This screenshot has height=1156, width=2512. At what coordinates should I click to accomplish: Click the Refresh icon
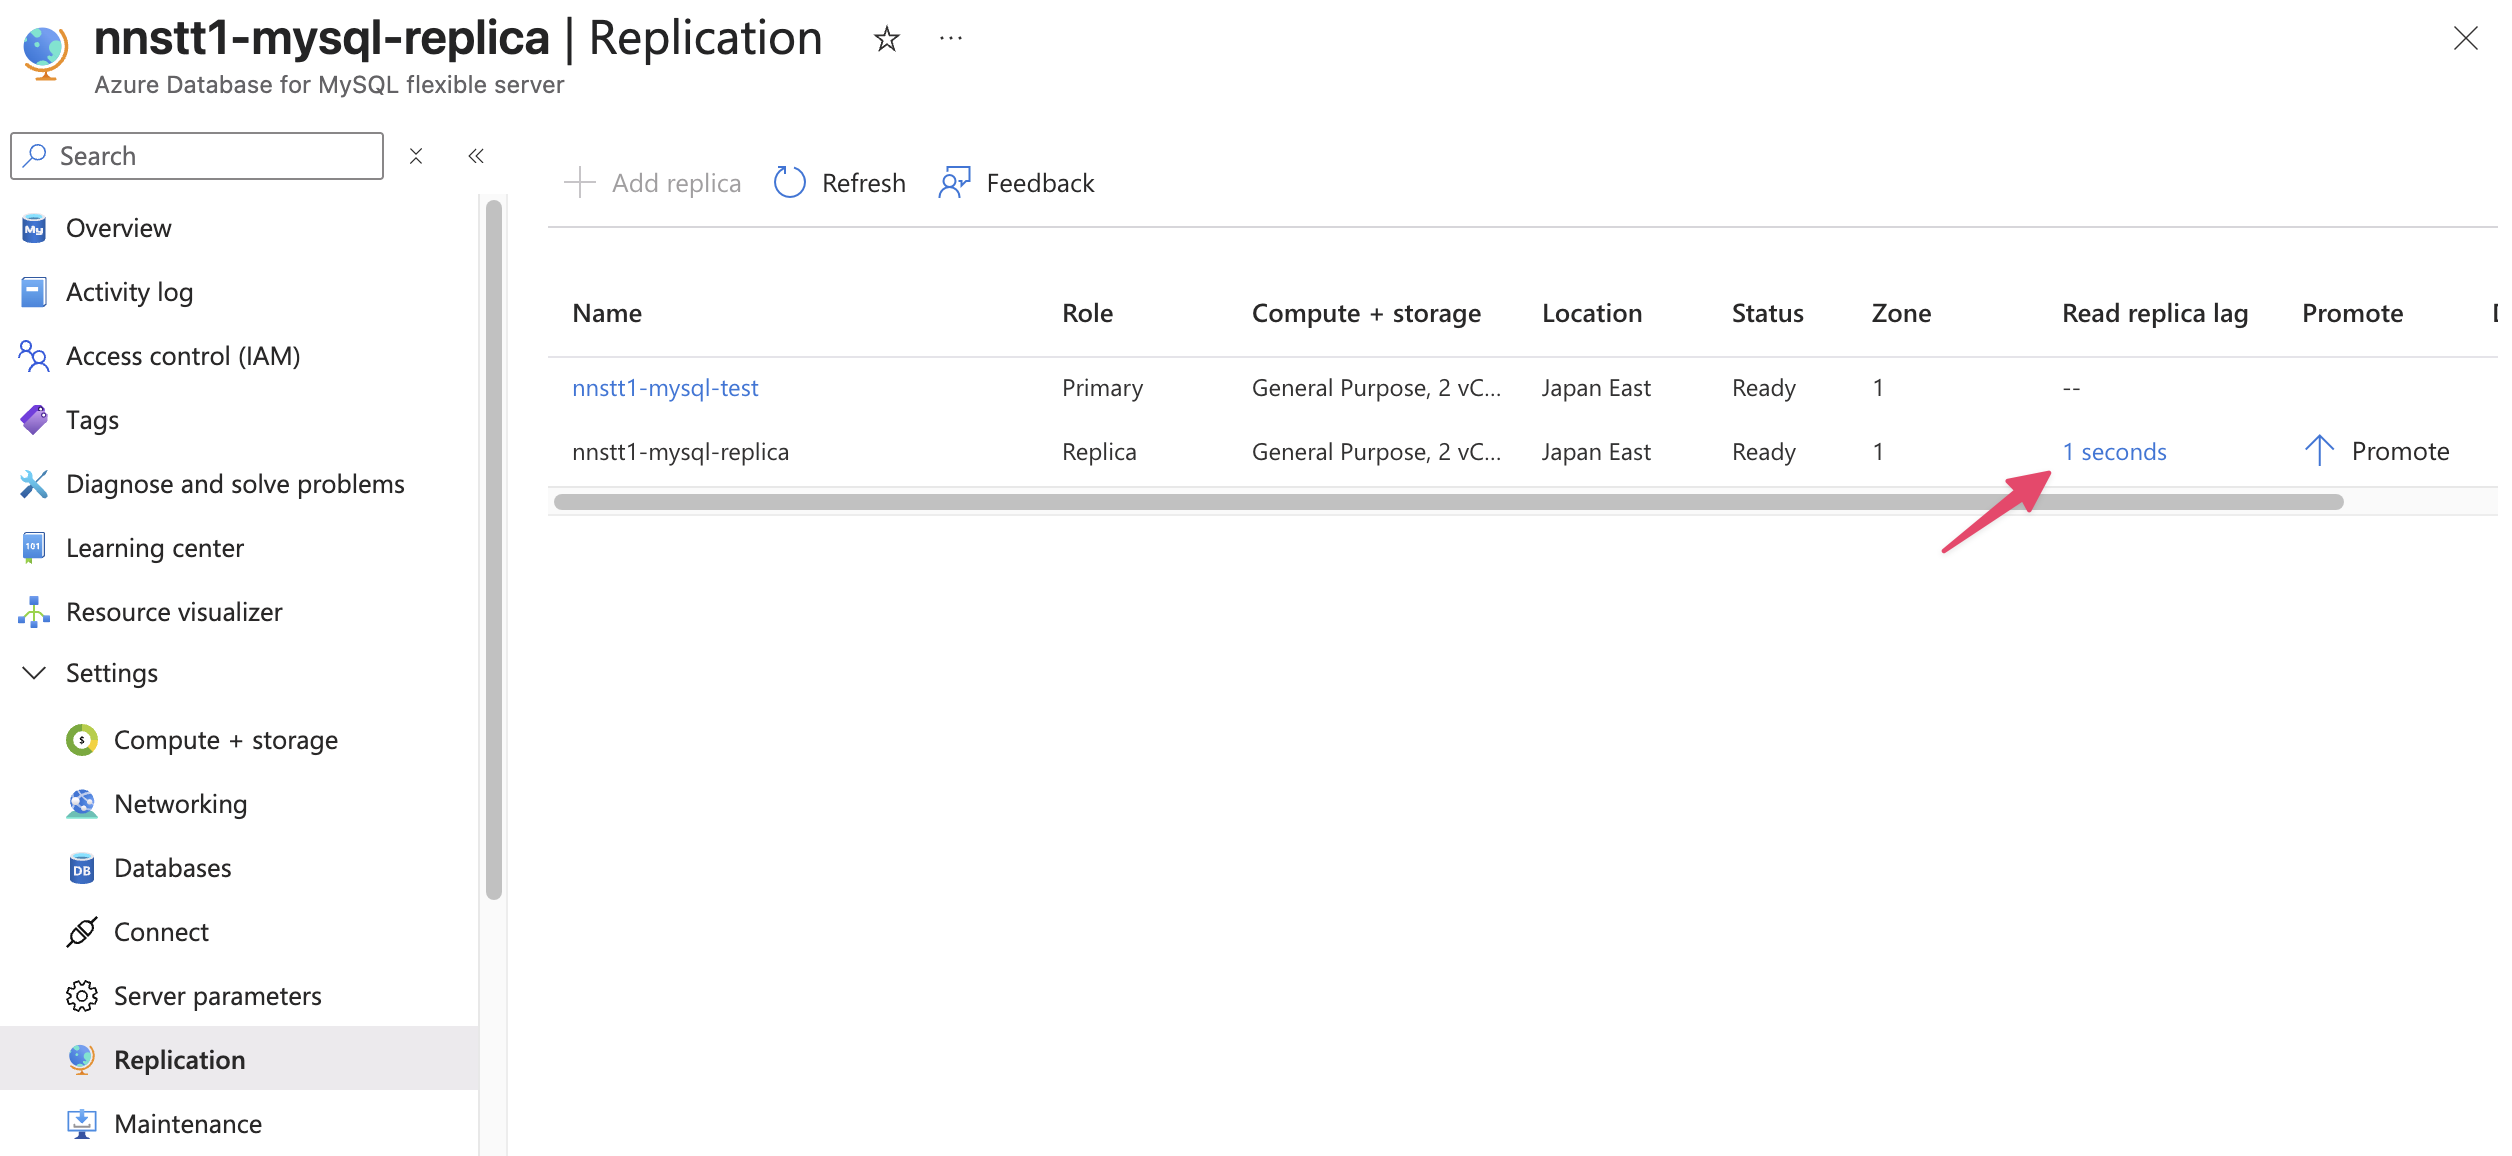(x=790, y=183)
